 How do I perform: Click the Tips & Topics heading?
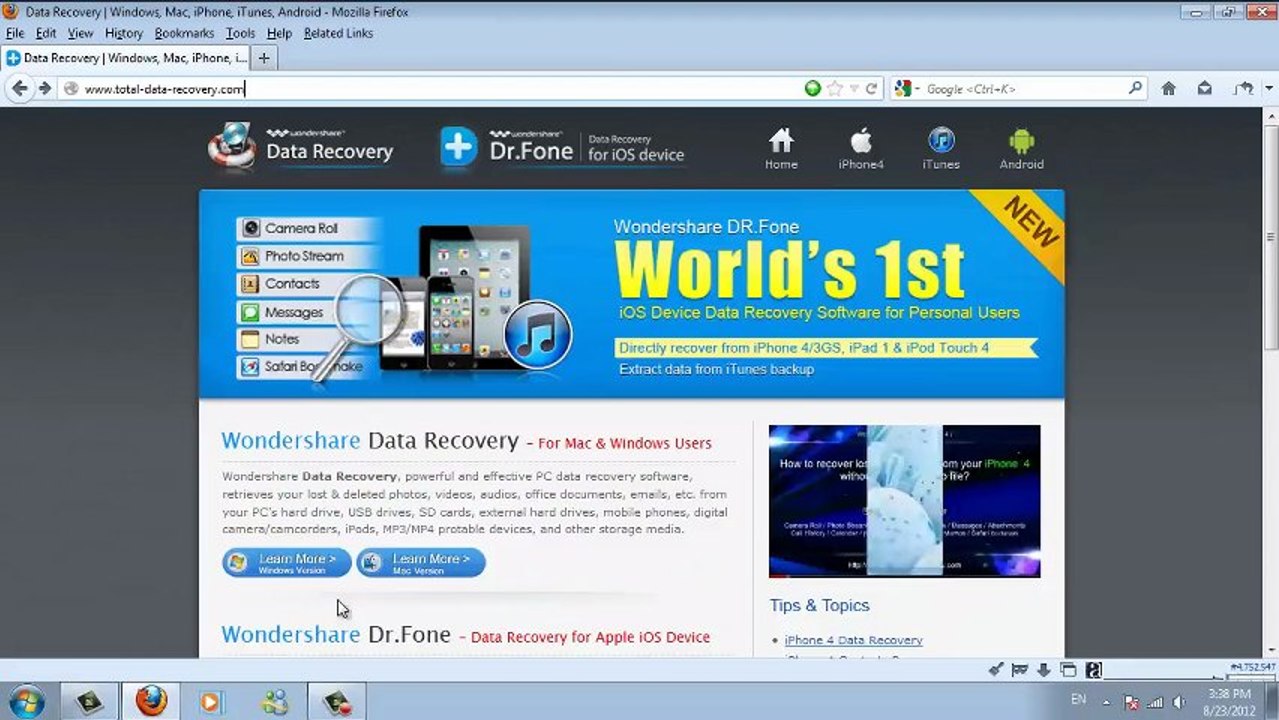click(x=819, y=605)
